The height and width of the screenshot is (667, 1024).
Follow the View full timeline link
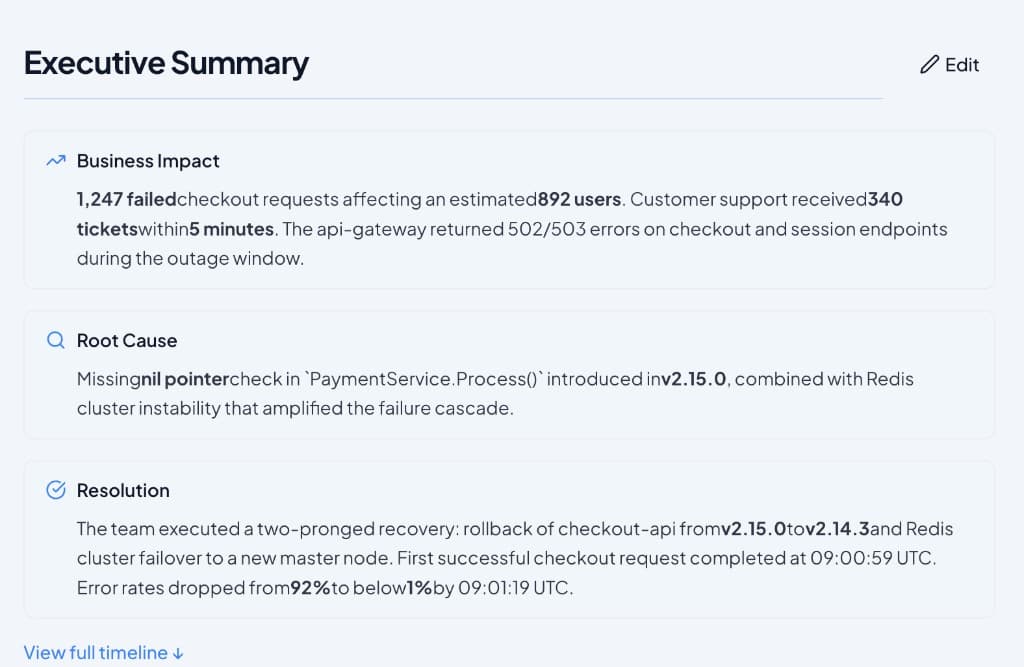click(x=94, y=652)
